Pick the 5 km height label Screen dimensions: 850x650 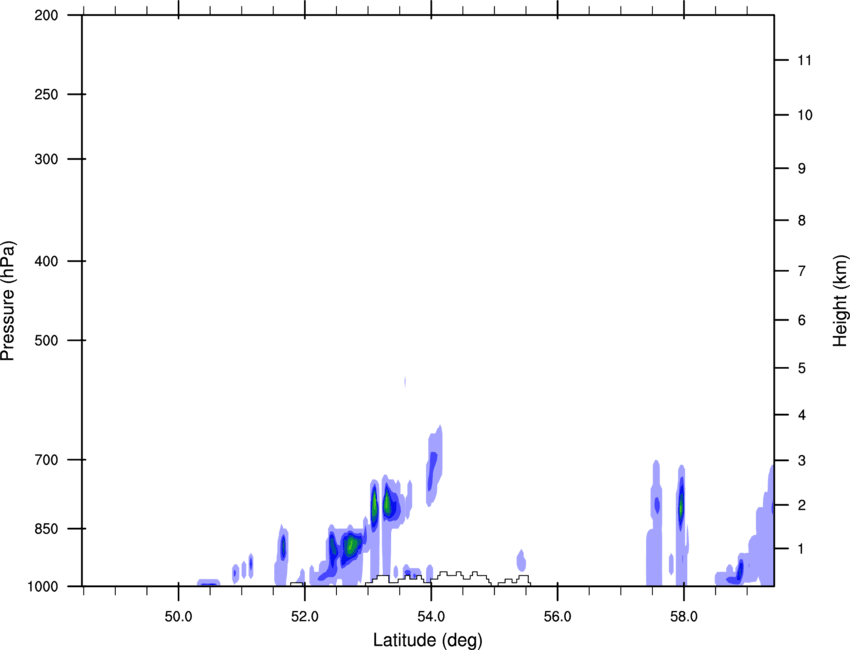coord(802,368)
